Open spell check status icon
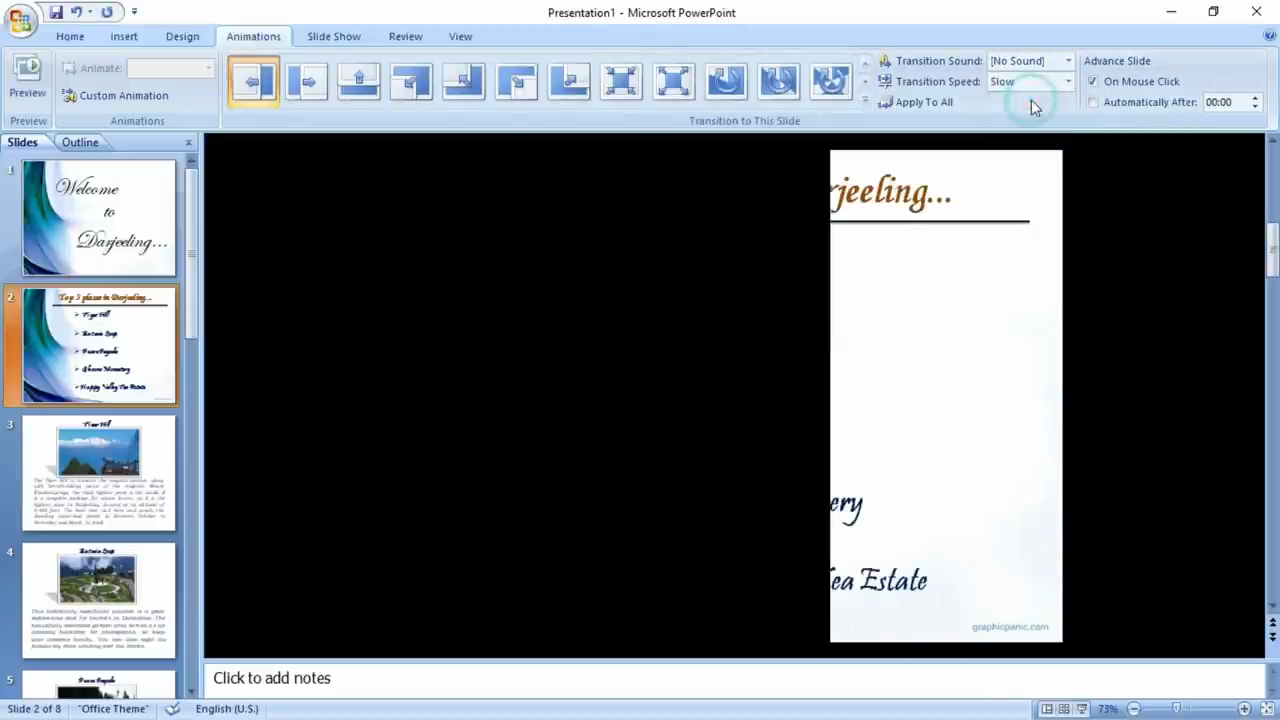Viewport: 1280px width, 720px height. [x=172, y=709]
